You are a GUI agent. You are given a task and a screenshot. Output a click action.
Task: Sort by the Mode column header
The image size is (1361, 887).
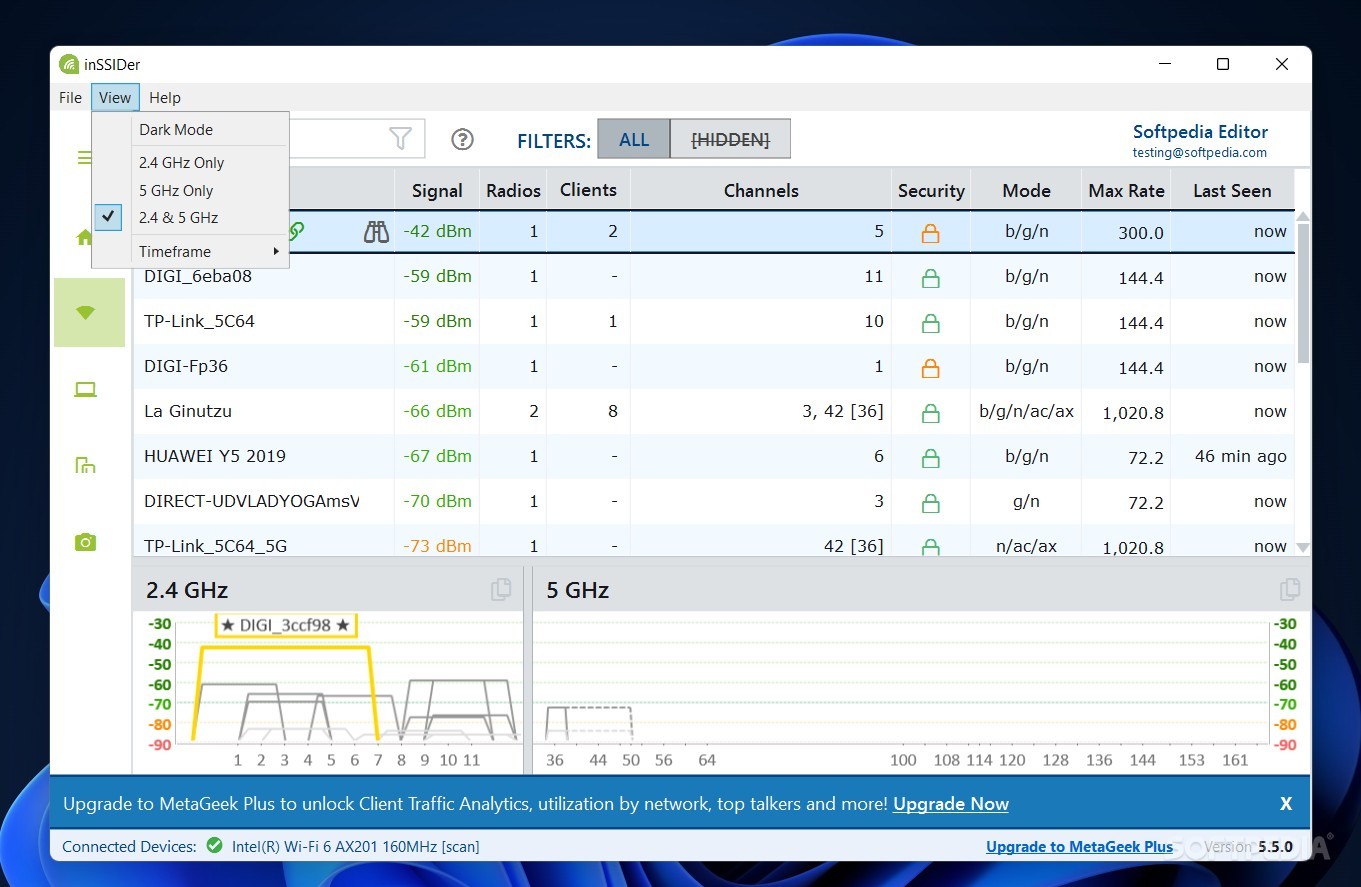click(1026, 190)
